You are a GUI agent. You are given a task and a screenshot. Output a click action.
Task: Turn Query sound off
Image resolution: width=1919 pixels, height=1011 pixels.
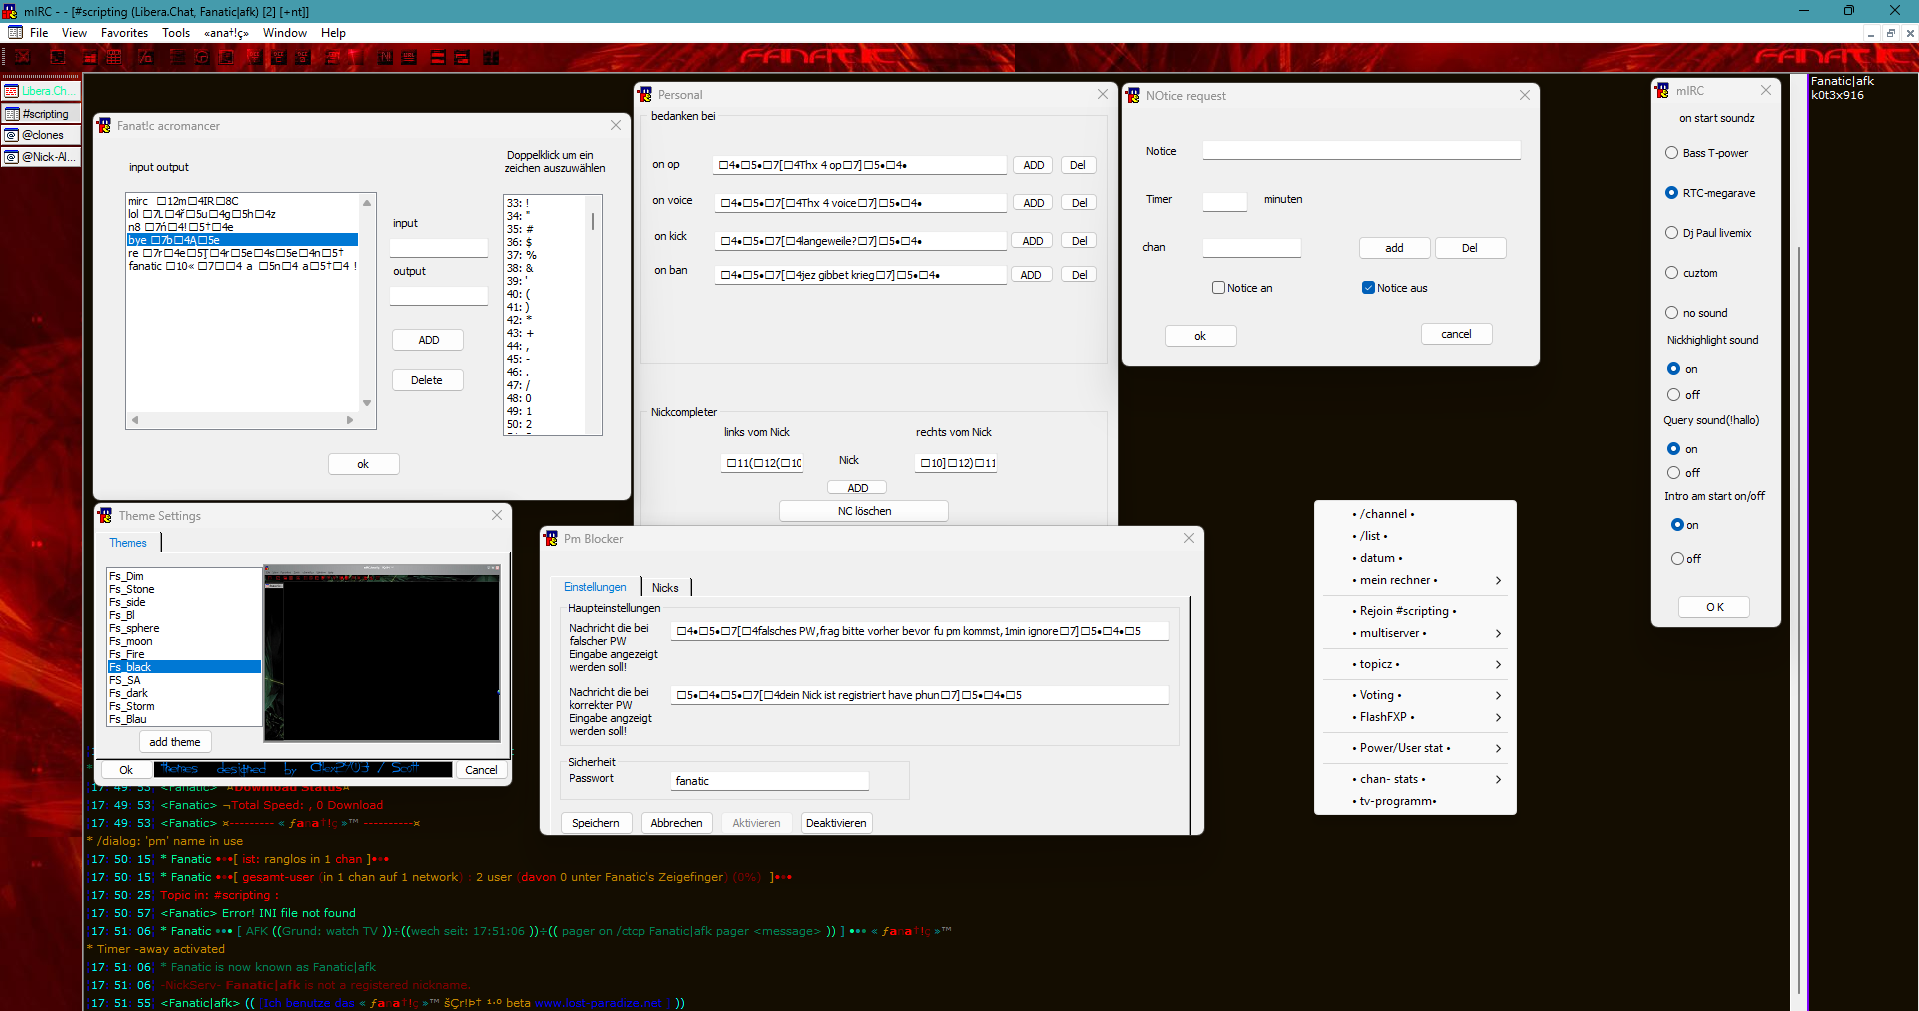pos(1673,473)
